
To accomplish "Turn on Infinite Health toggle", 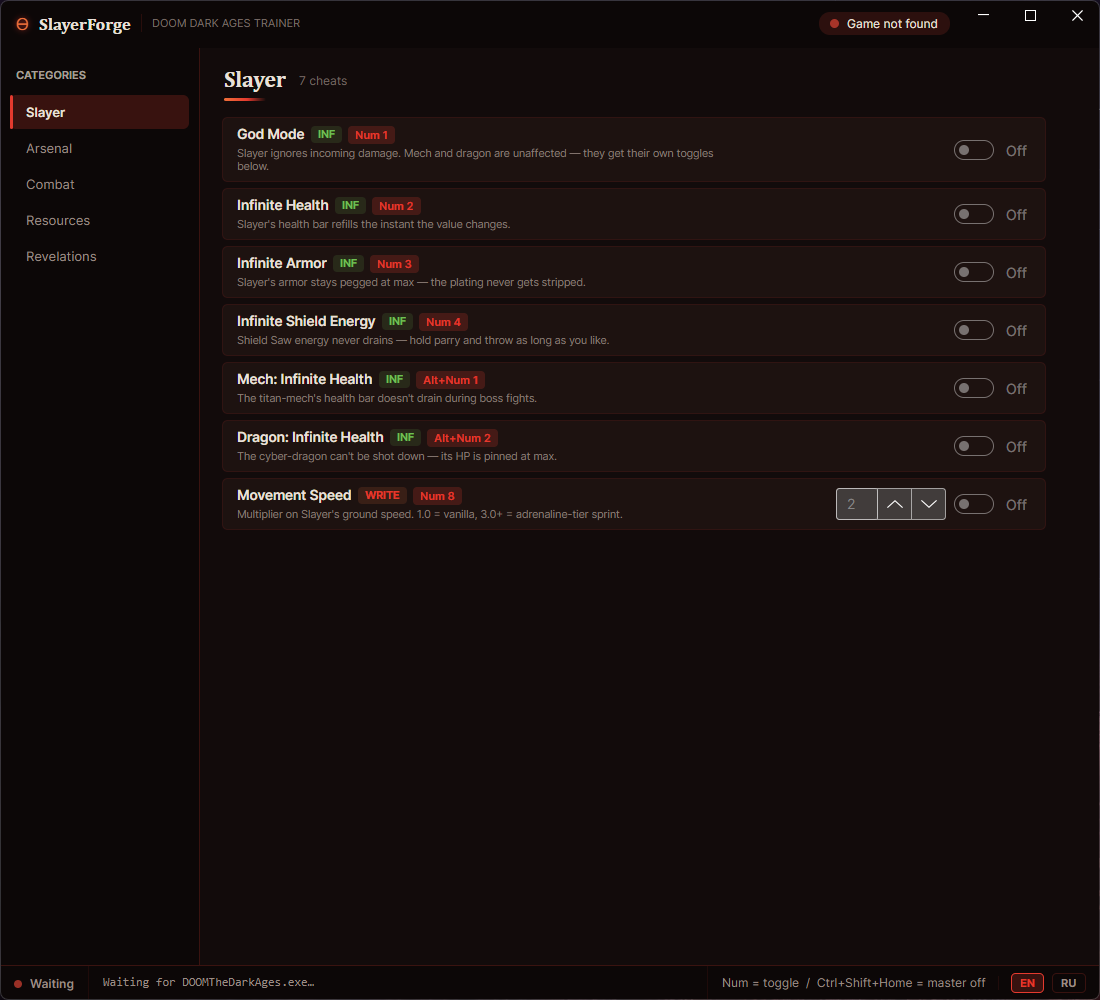I will (973, 214).
